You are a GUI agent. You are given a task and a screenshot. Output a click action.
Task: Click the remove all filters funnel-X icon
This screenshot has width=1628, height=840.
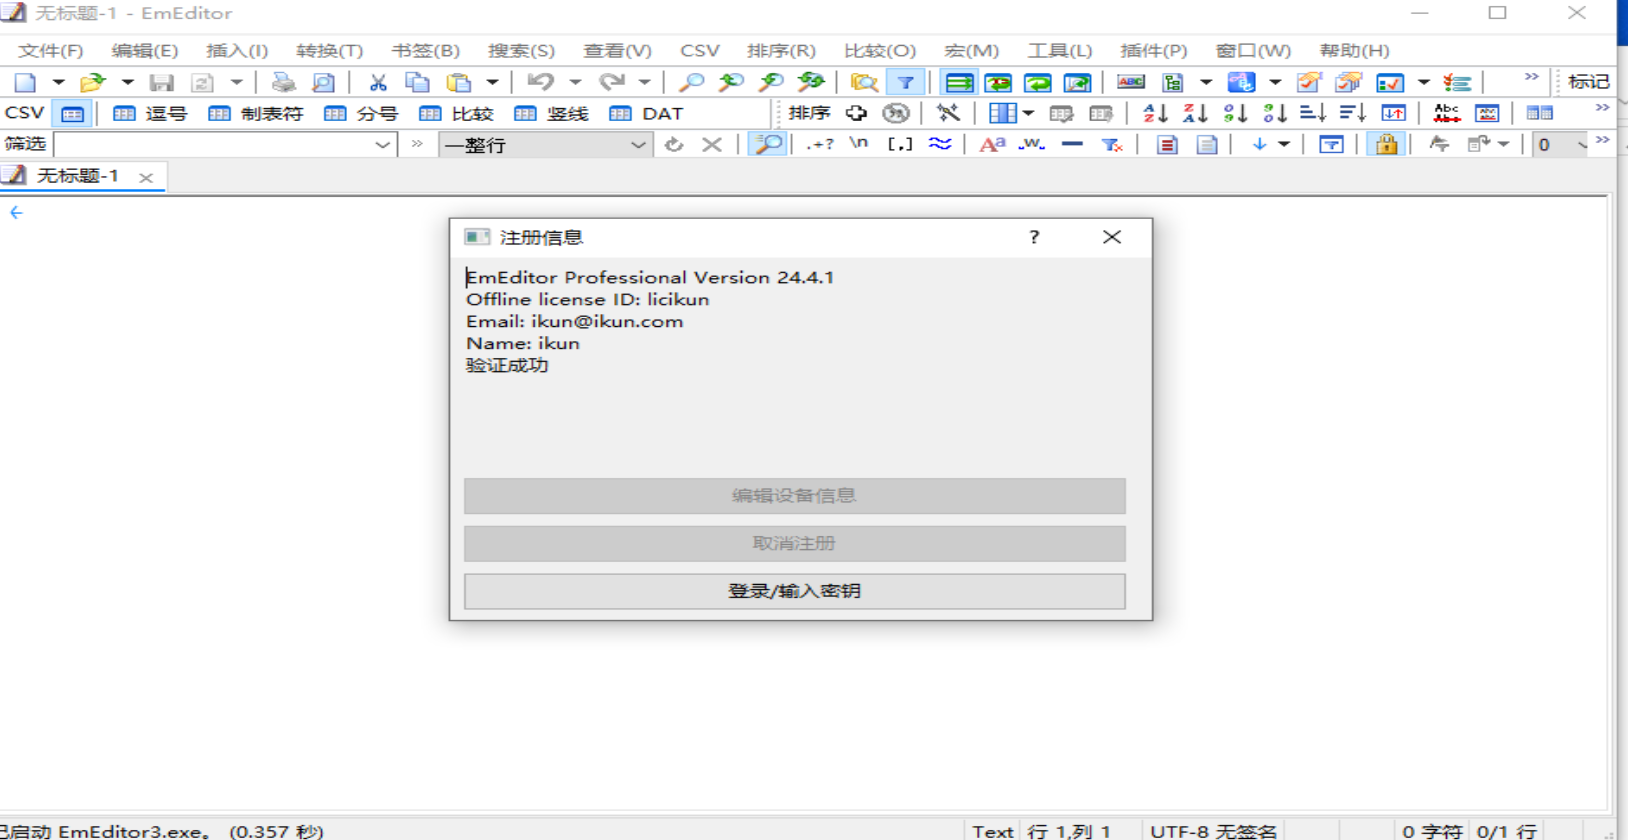point(1112,144)
